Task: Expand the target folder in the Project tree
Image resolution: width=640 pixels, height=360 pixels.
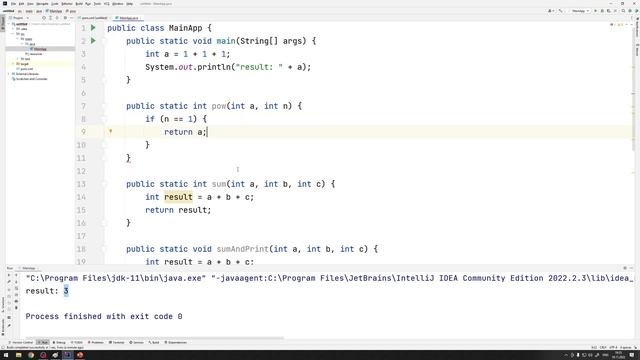Action: pyautogui.click(x=13, y=64)
